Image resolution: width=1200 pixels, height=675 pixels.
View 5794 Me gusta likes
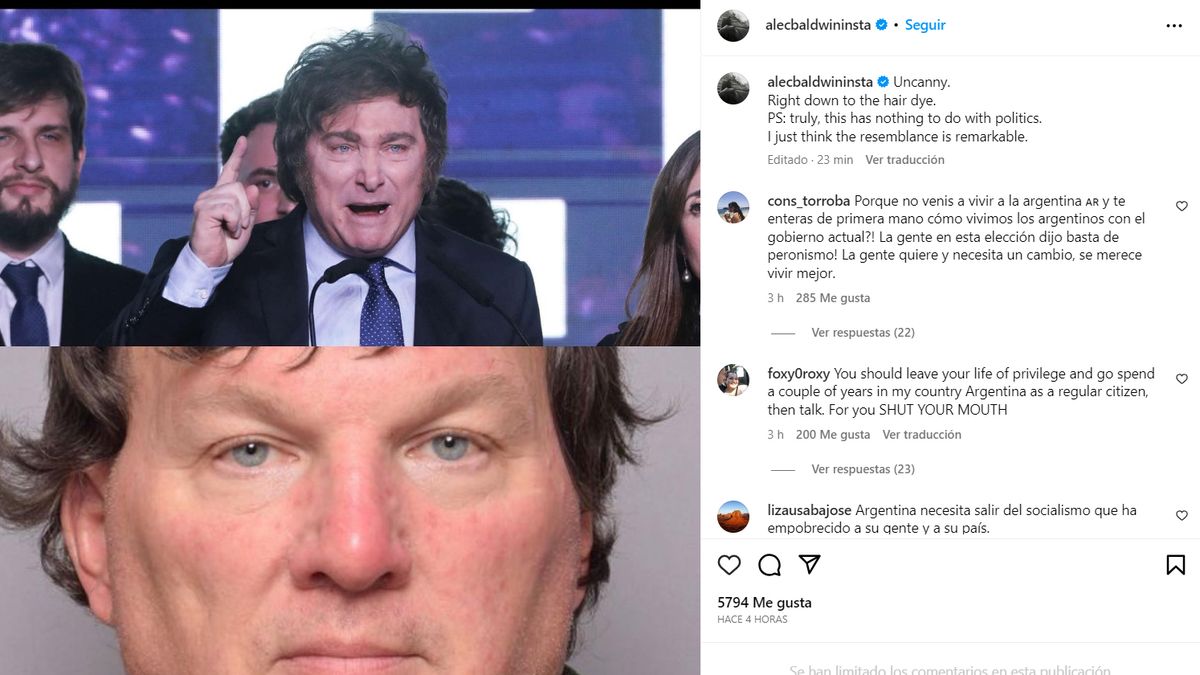pyautogui.click(x=765, y=603)
